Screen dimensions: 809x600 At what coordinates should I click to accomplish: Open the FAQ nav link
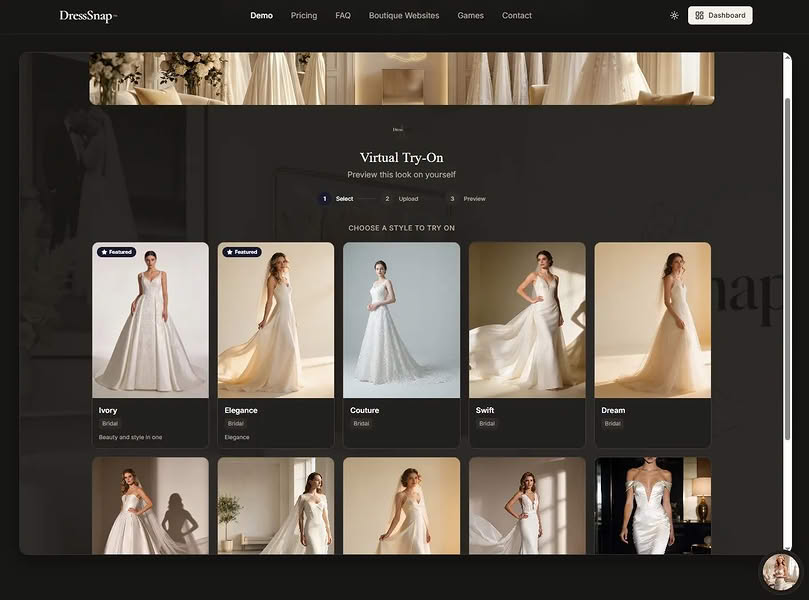coord(343,15)
